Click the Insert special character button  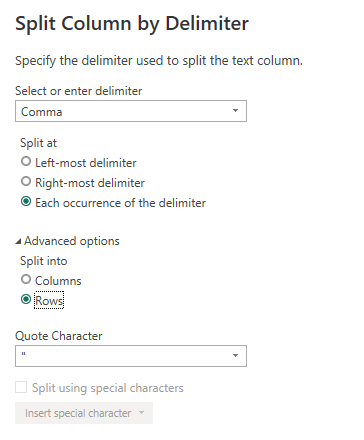[84, 413]
